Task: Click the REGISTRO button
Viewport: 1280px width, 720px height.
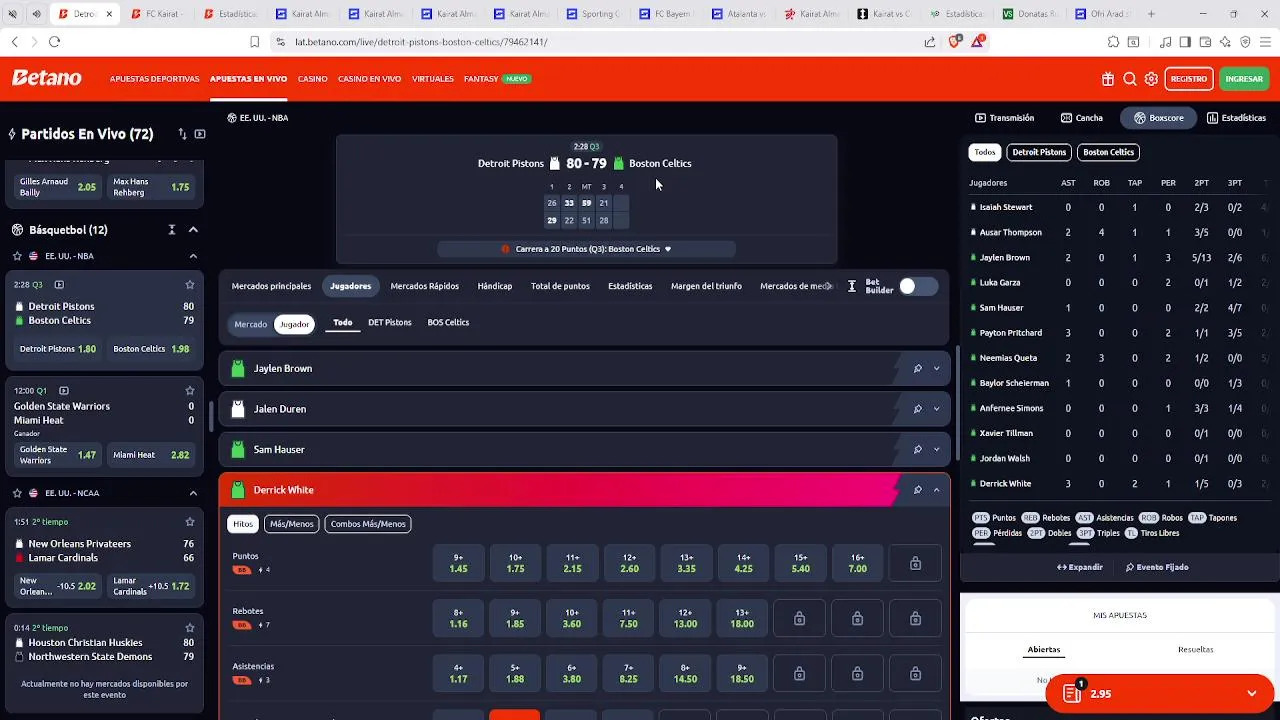Action: click(1188, 79)
